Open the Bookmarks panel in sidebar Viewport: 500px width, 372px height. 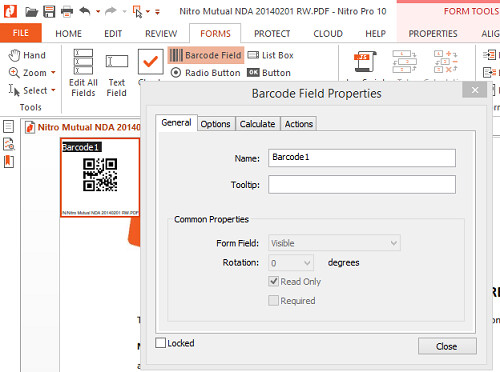(x=9, y=162)
